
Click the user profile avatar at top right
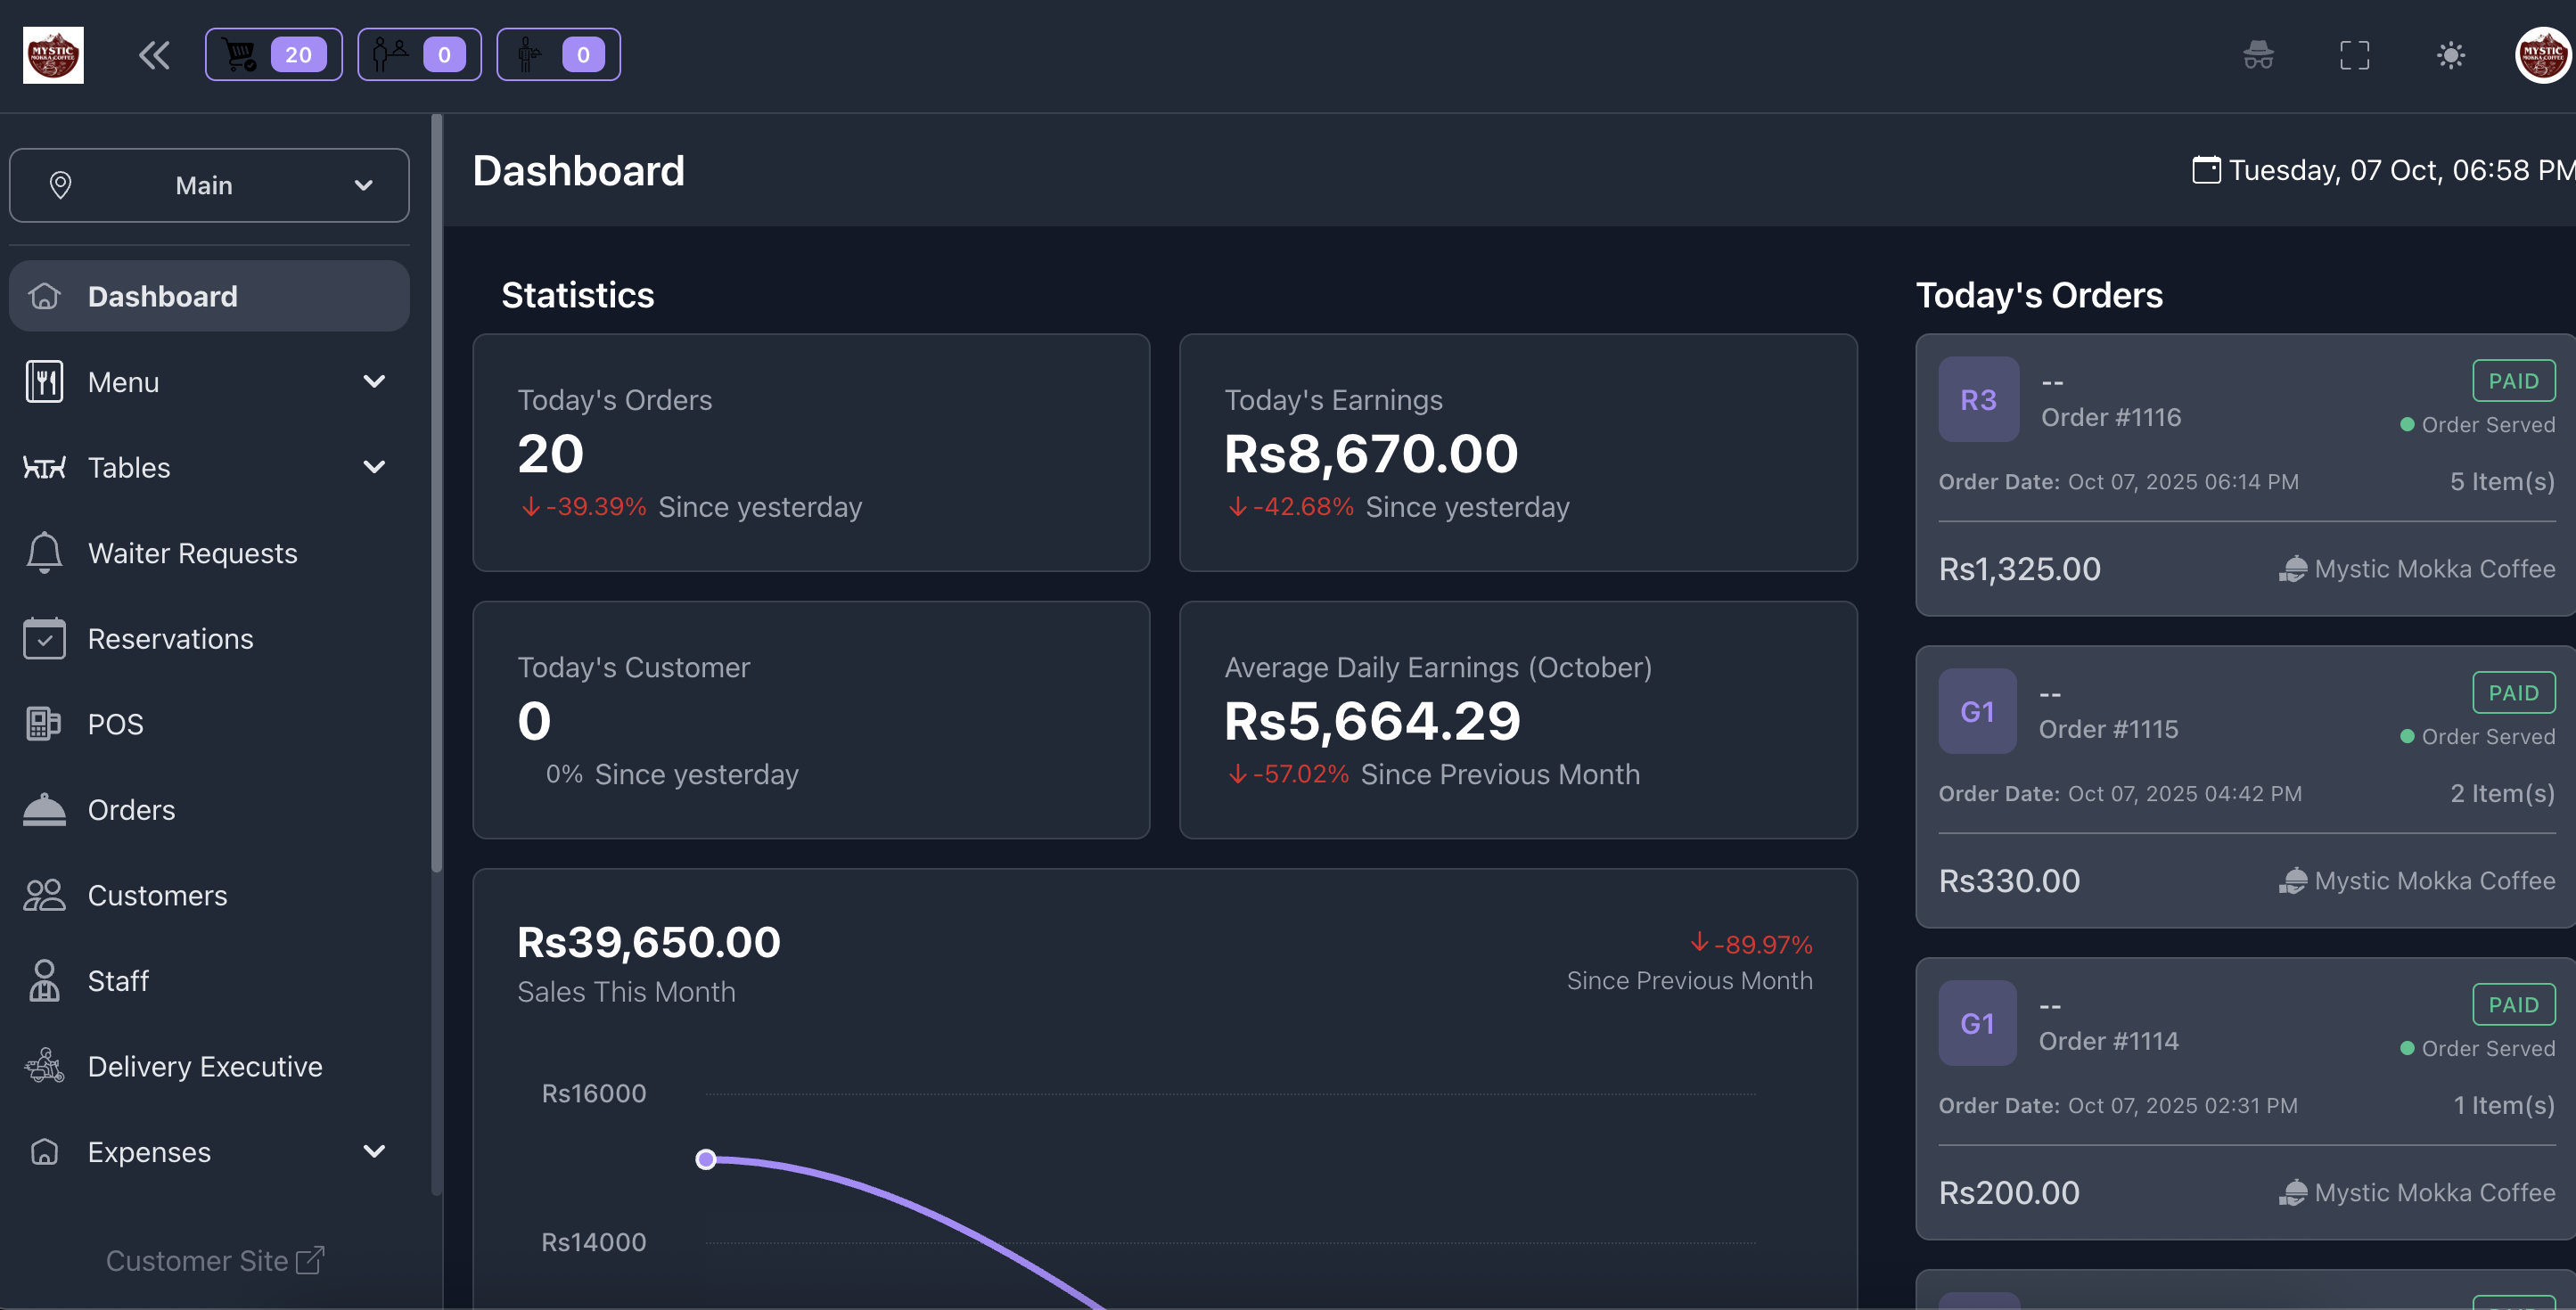[x=2542, y=55]
